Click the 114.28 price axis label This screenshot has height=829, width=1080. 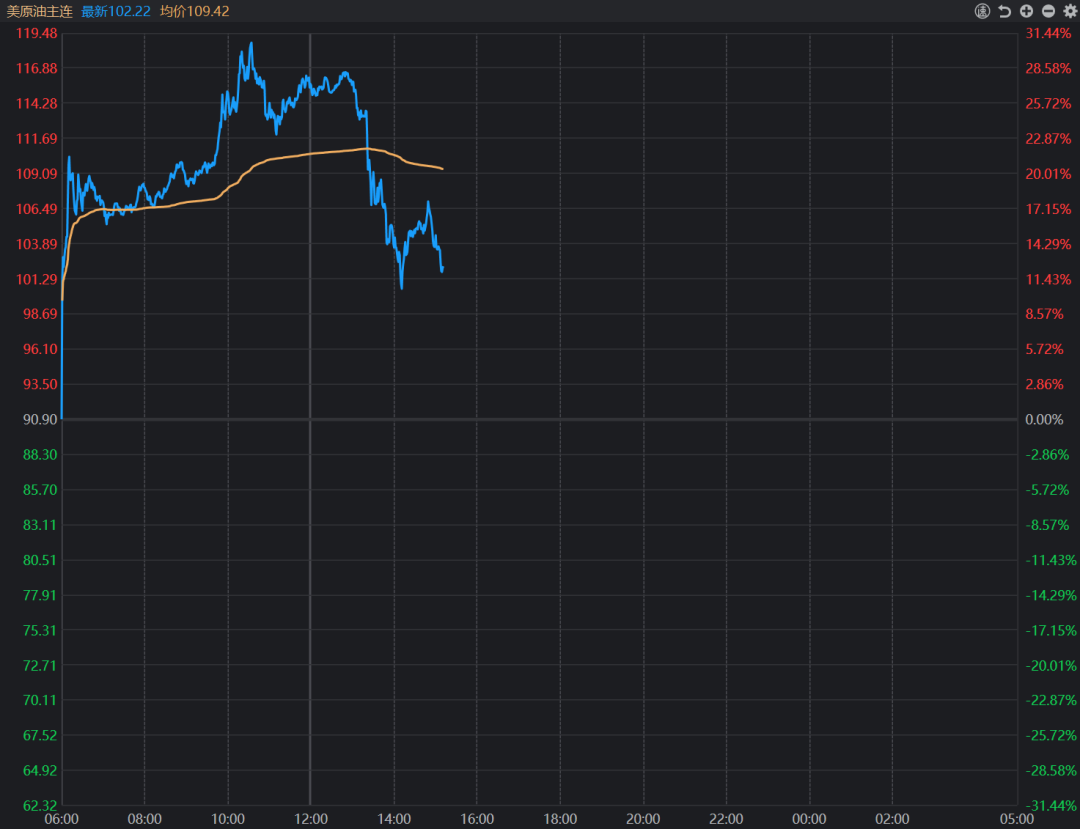coord(37,103)
